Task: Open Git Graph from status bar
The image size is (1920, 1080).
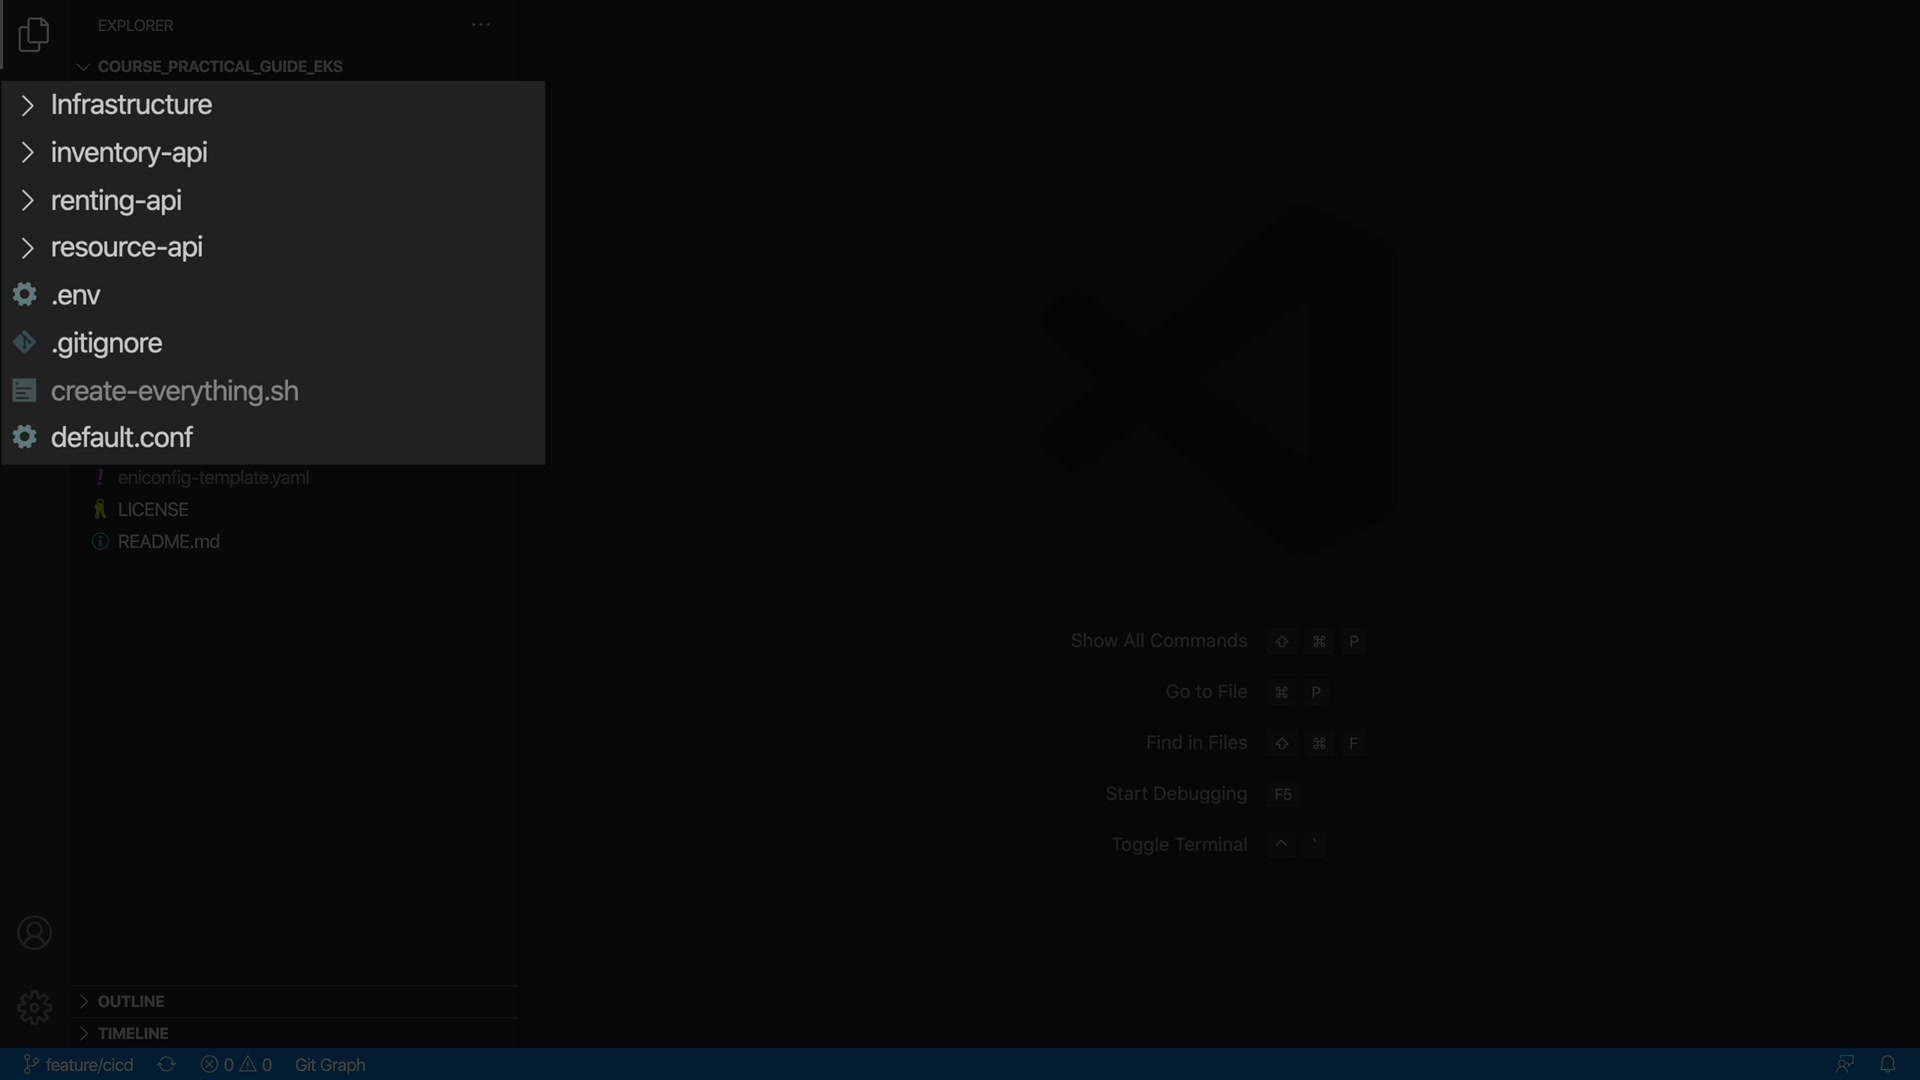Action: 330,1065
